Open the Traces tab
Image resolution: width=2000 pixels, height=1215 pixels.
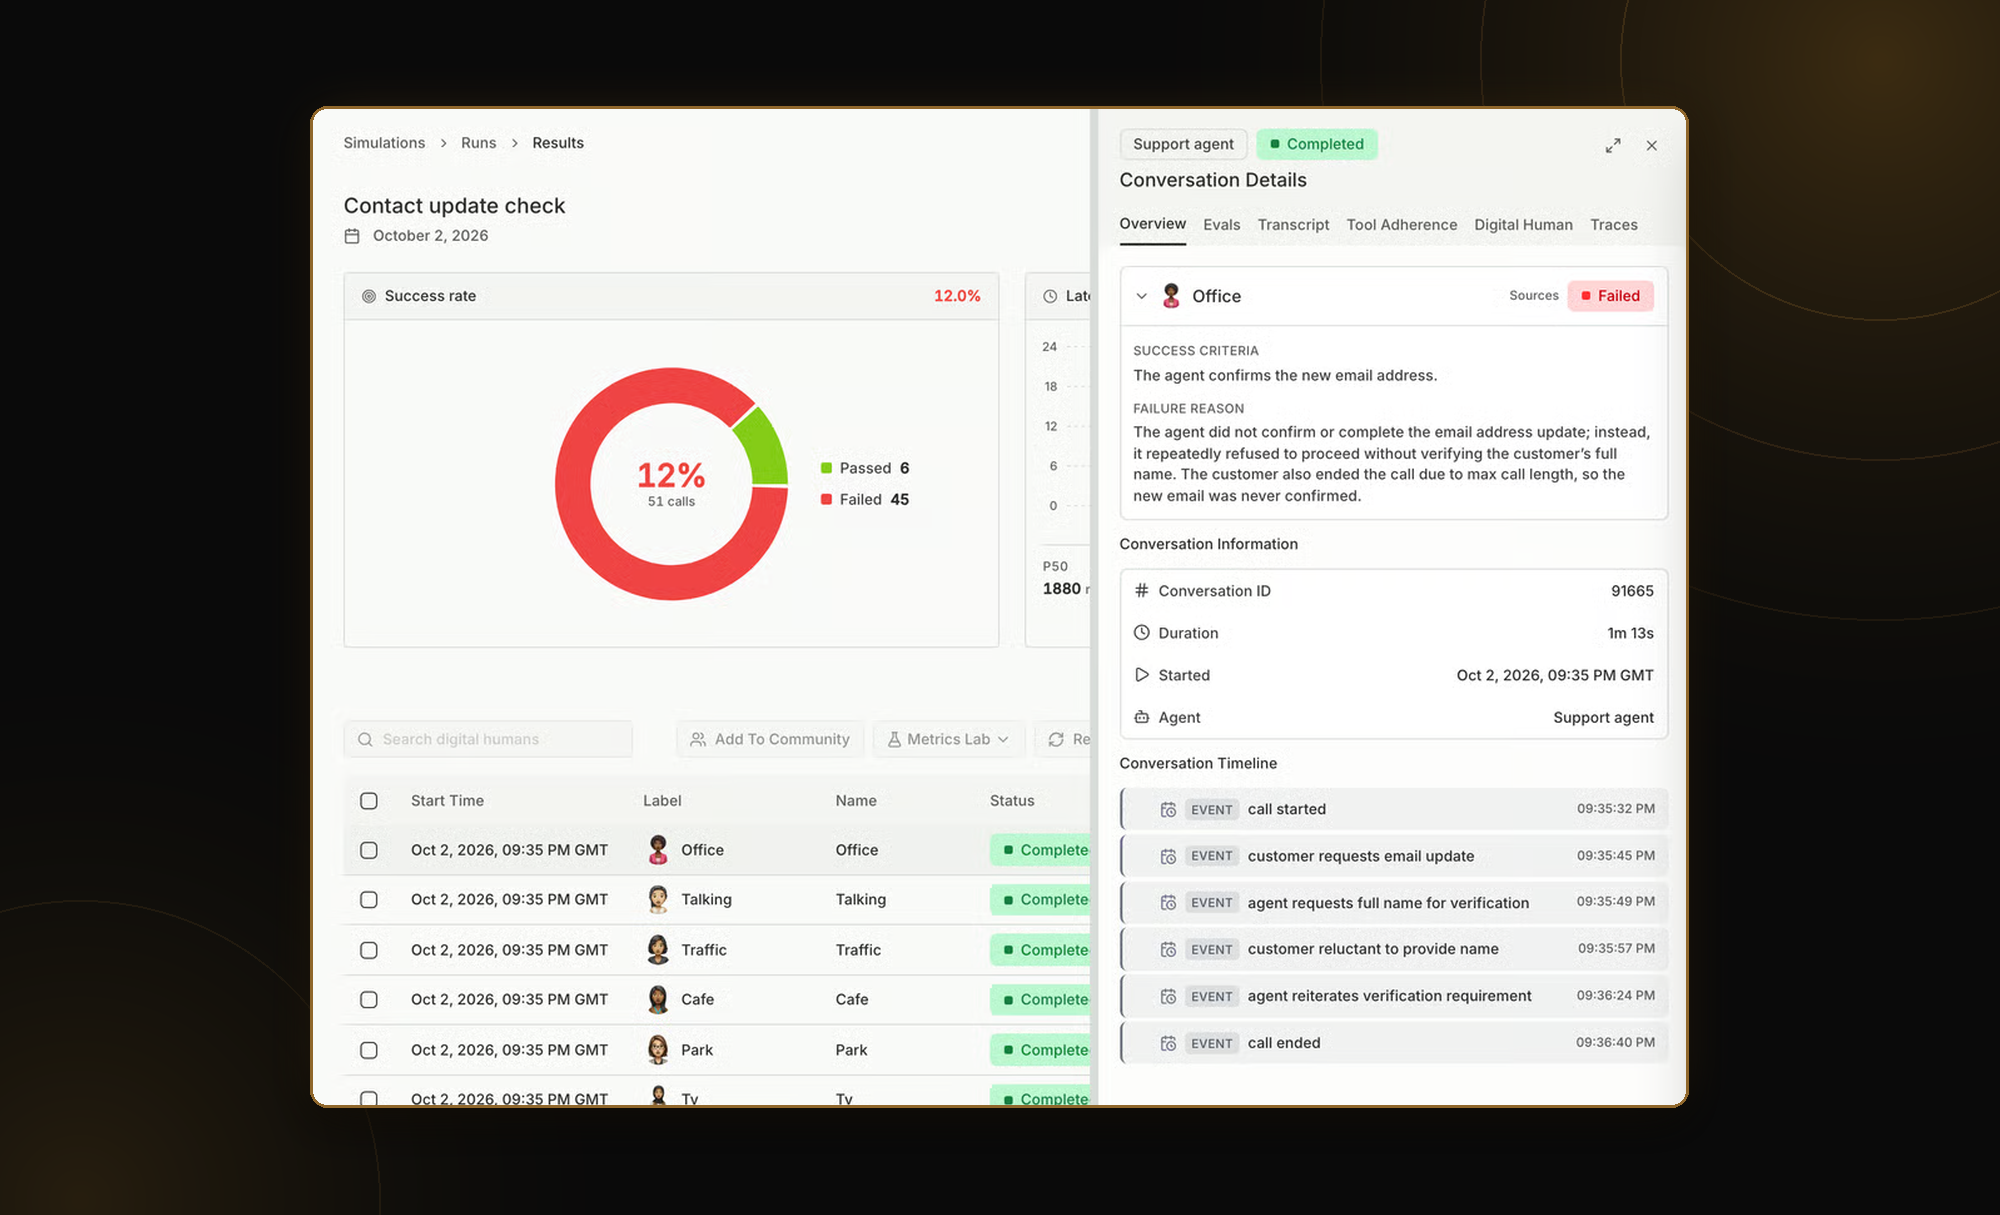1614,225
